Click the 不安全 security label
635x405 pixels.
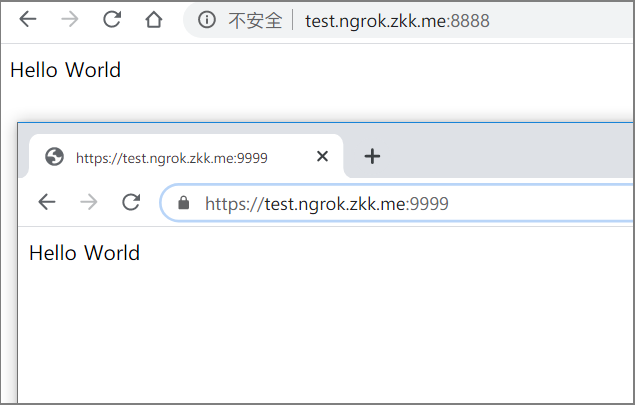click(255, 21)
